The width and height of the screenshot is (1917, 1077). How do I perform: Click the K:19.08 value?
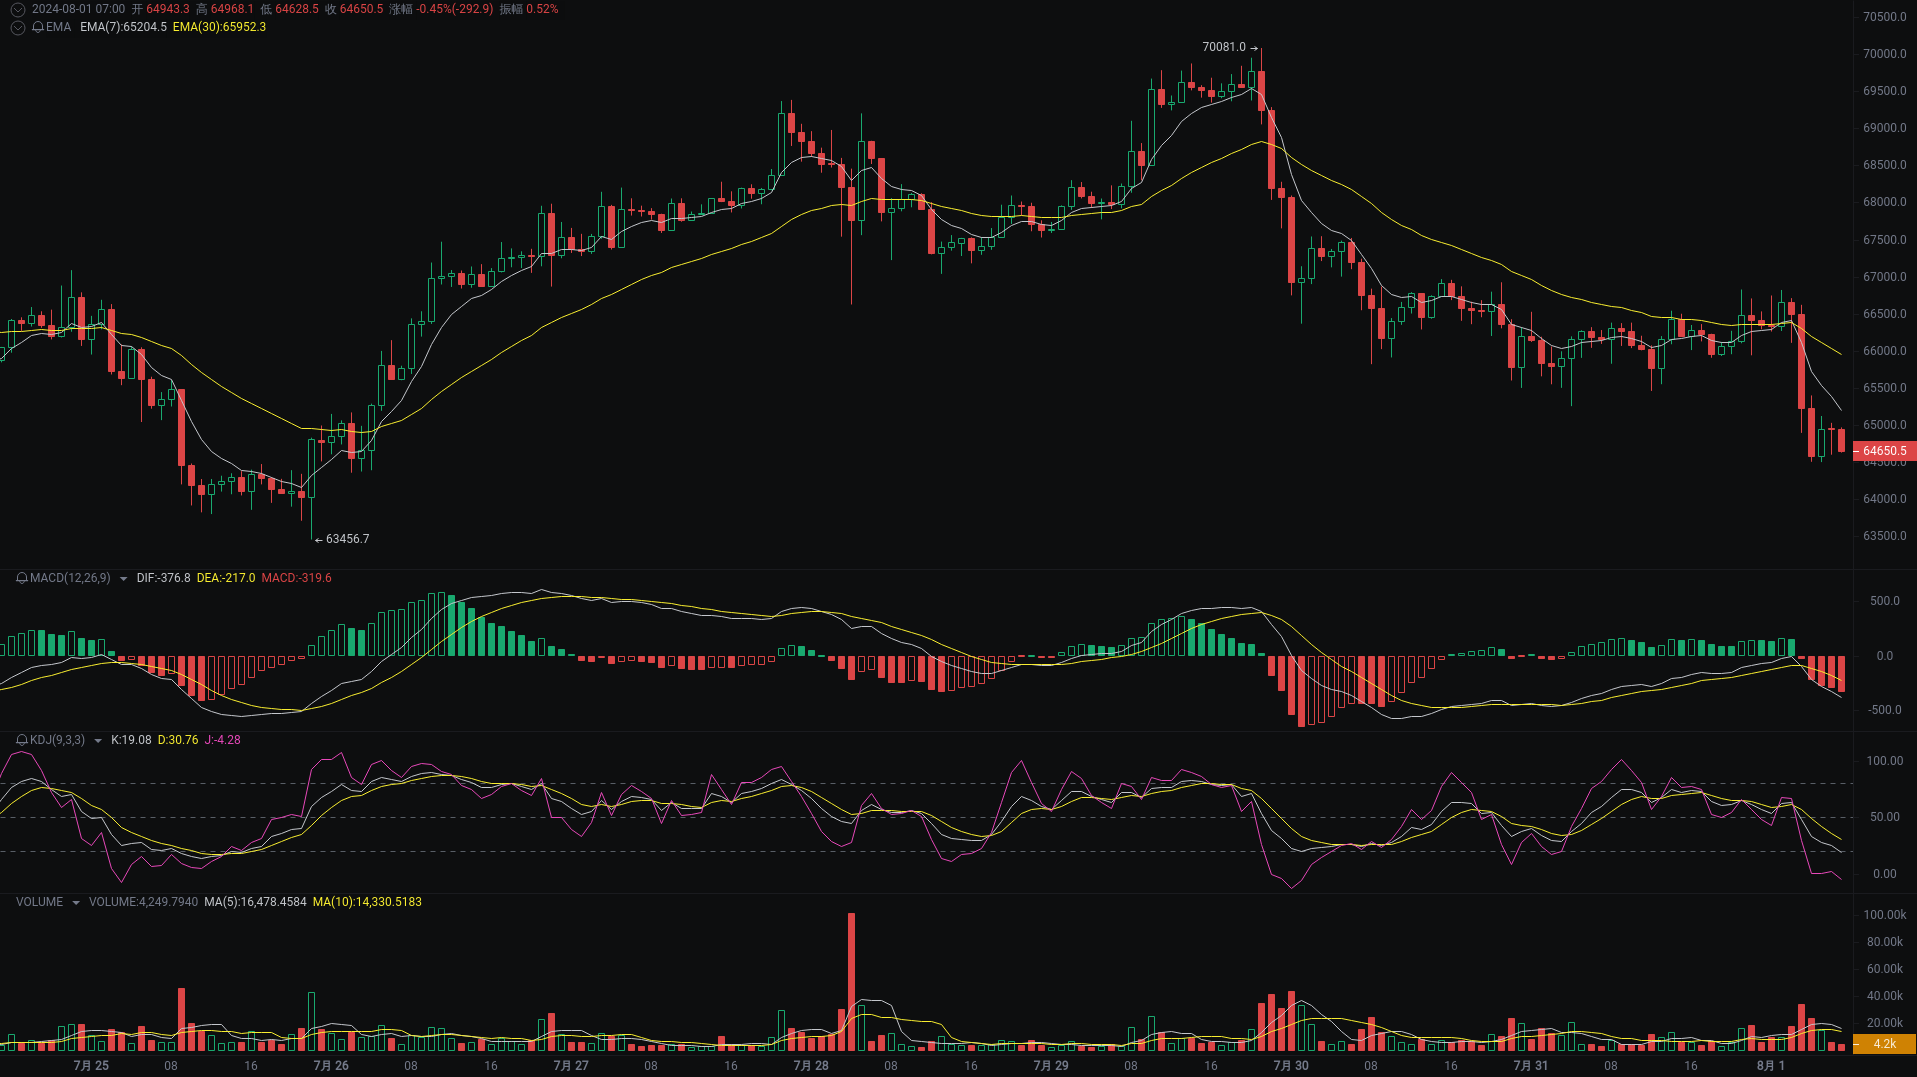point(131,740)
